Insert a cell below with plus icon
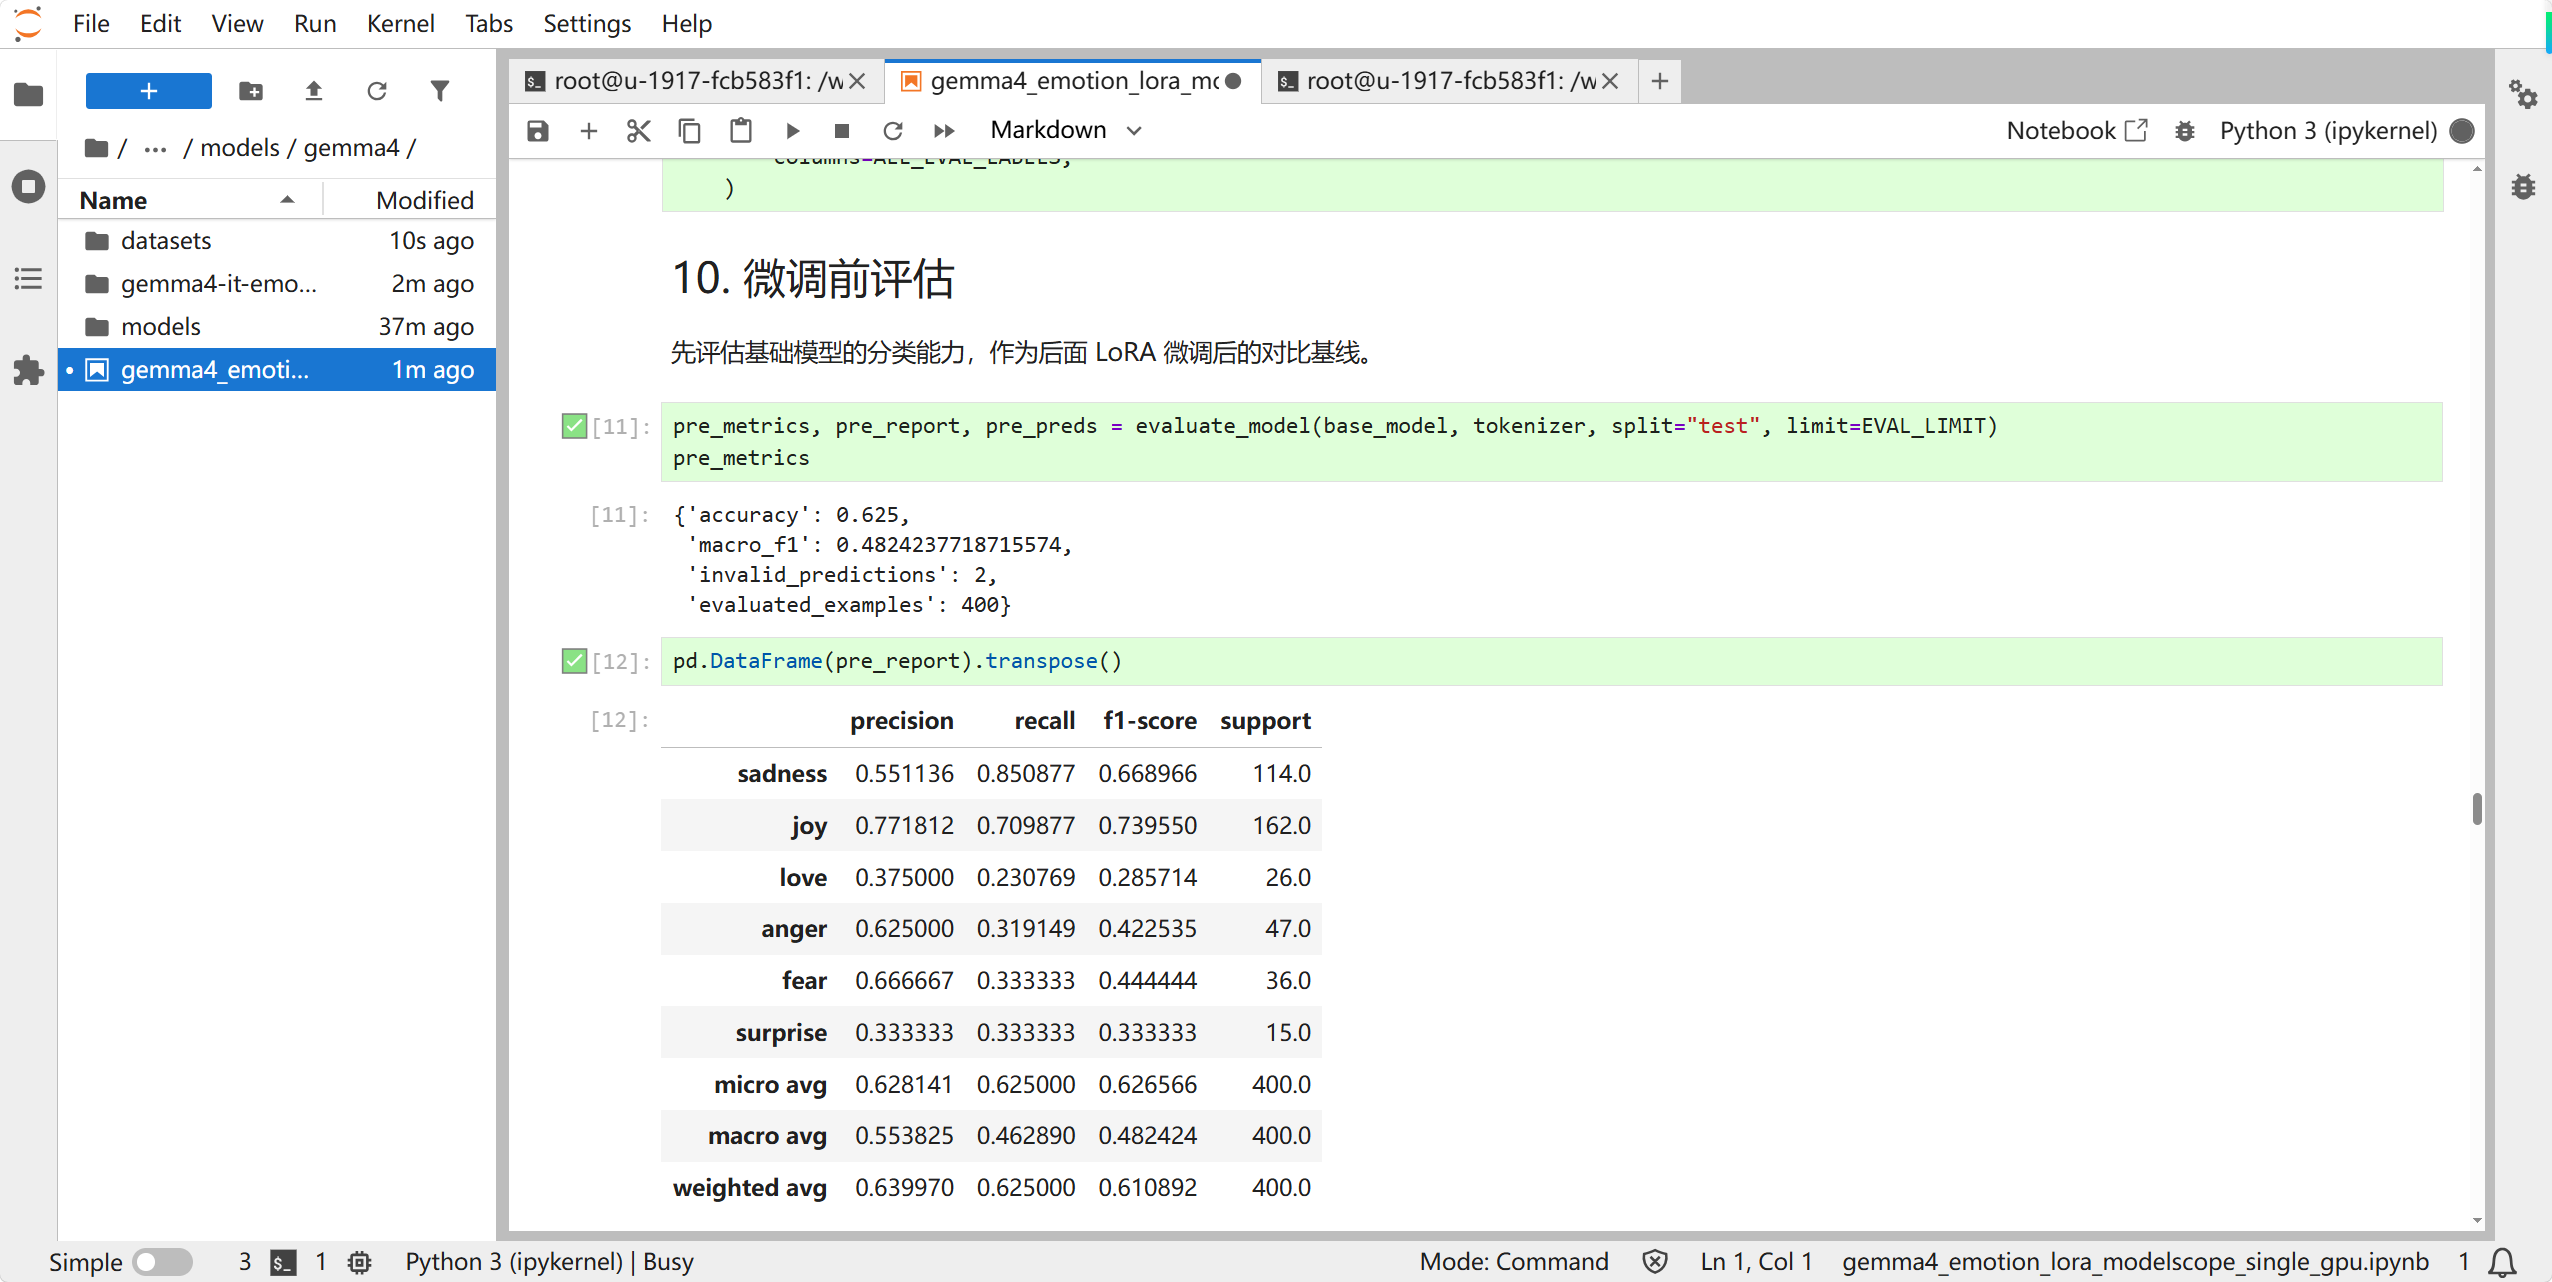Image resolution: width=2552 pixels, height=1282 pixels. (589, 131)
